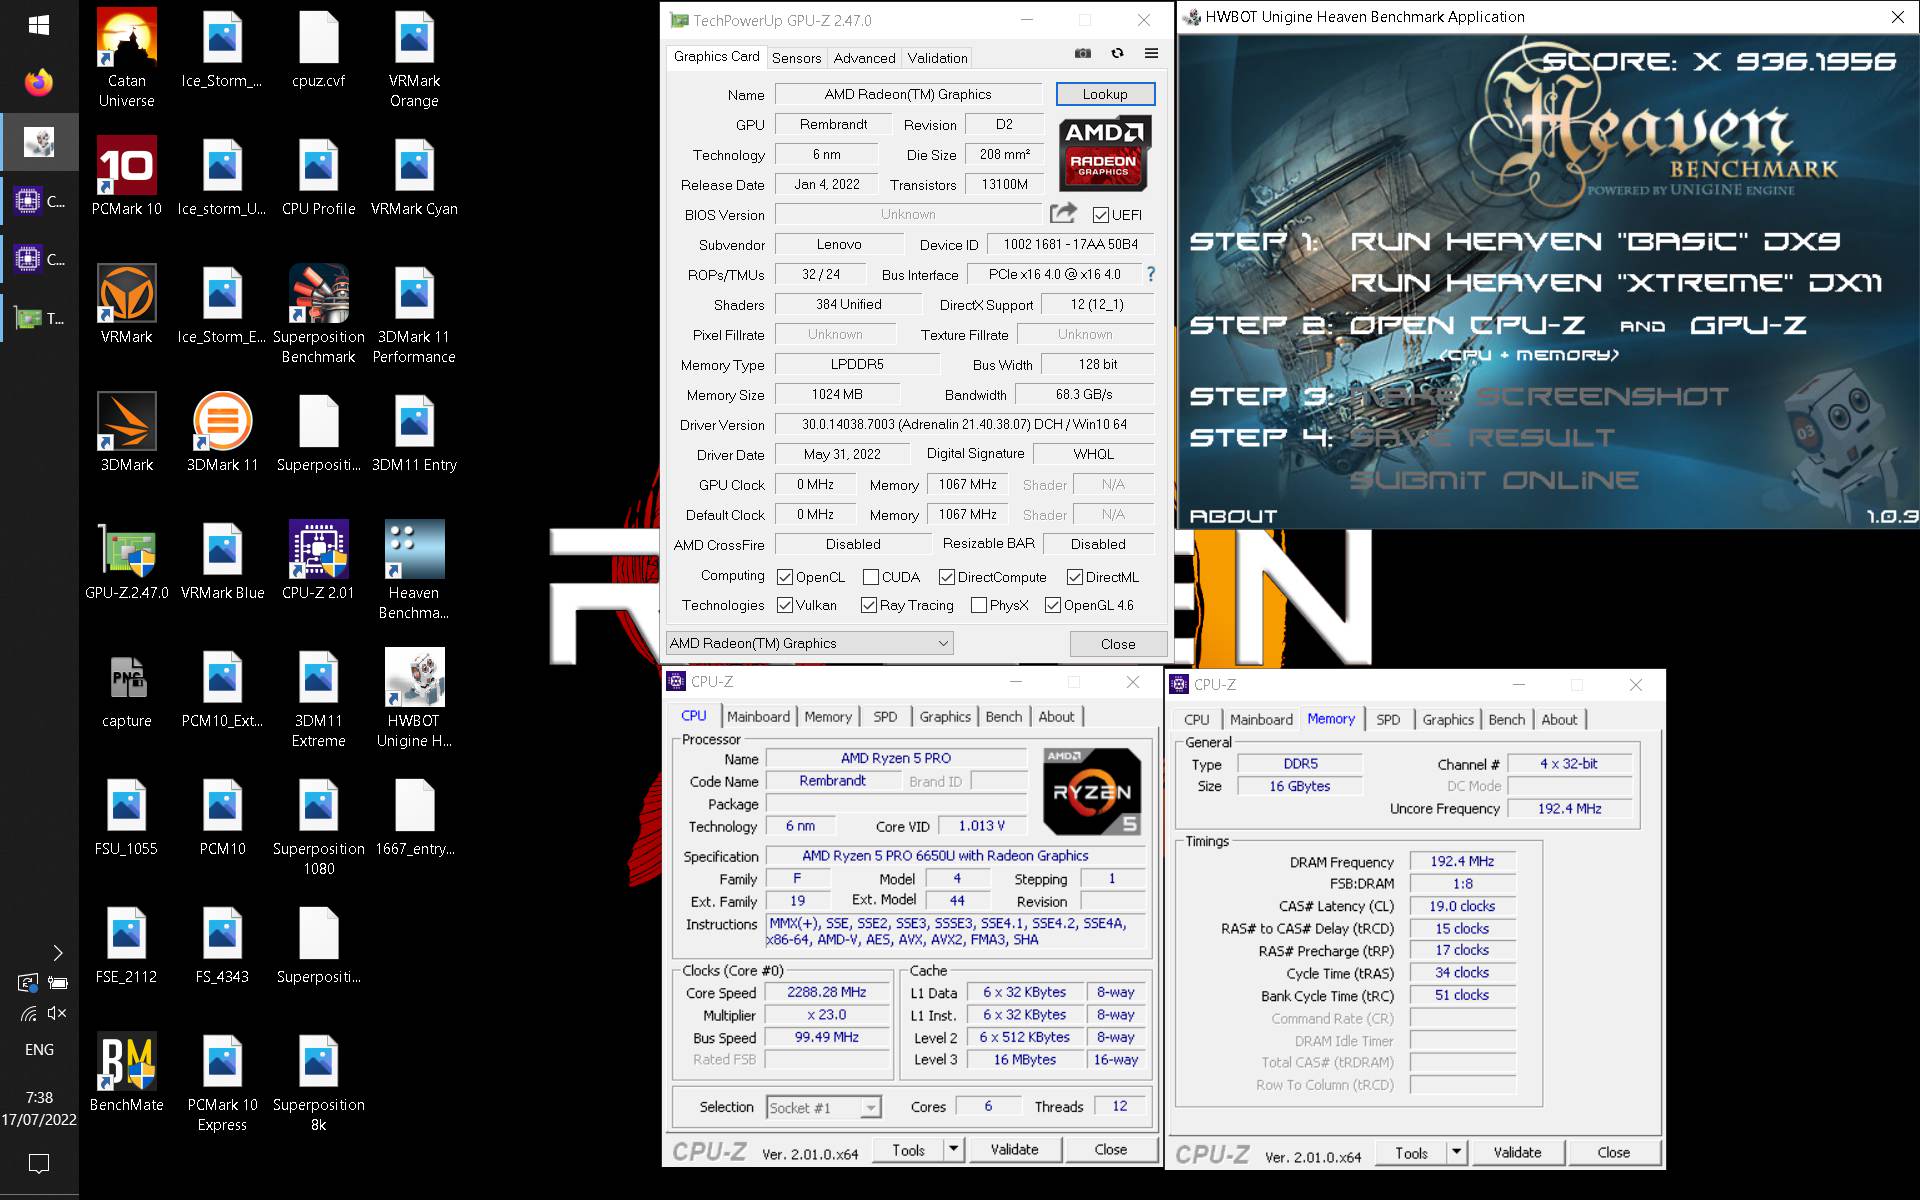Viewport: 1920px width, 1200px height.
Task: Click the Wi-Fi network tray icon
Action: pos(28,1013)
